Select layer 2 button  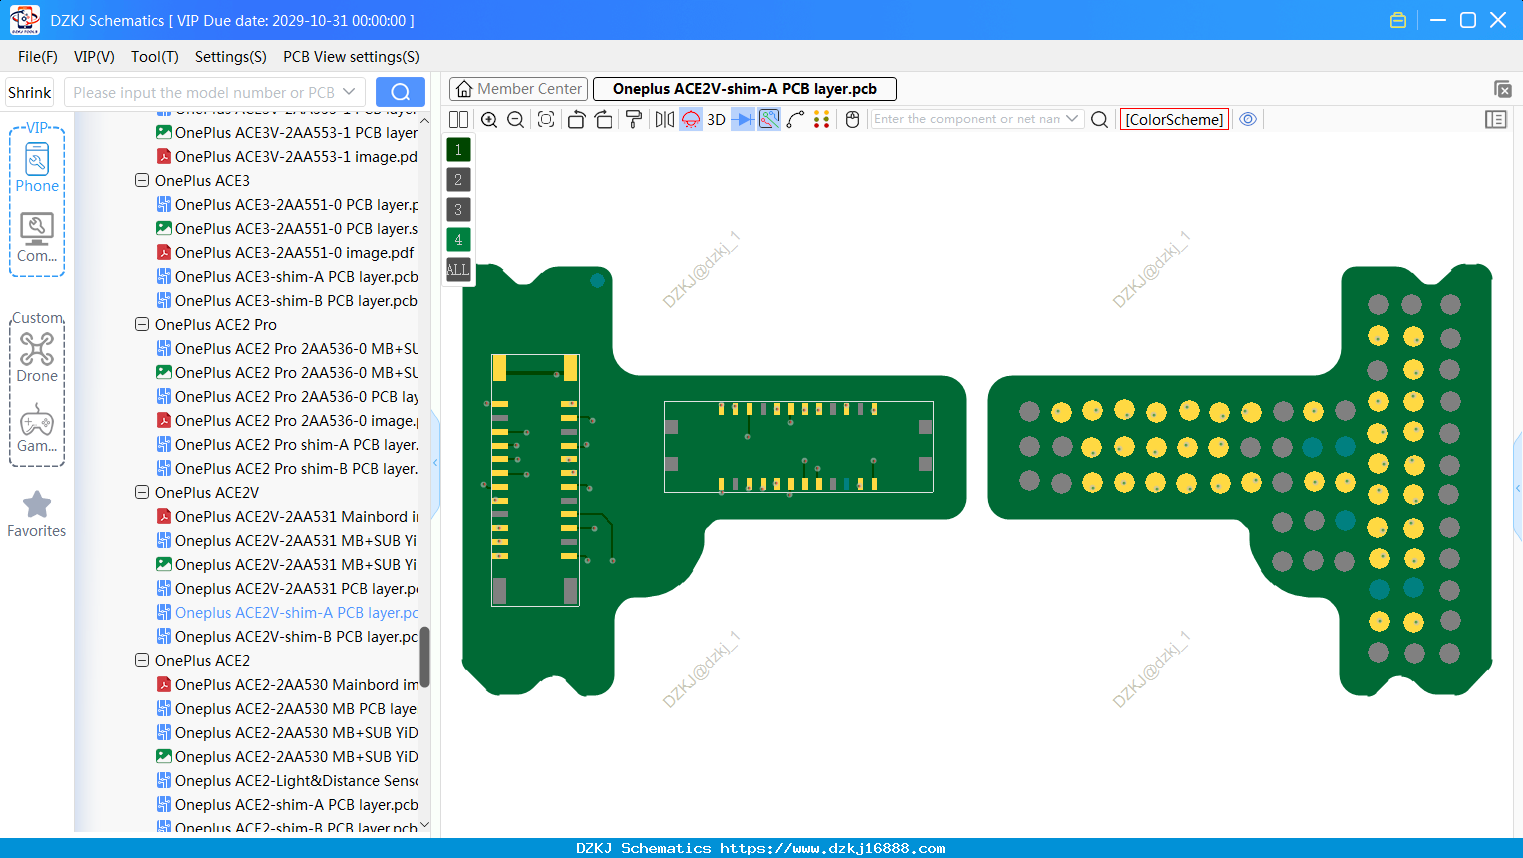click(x=458, y=180)
